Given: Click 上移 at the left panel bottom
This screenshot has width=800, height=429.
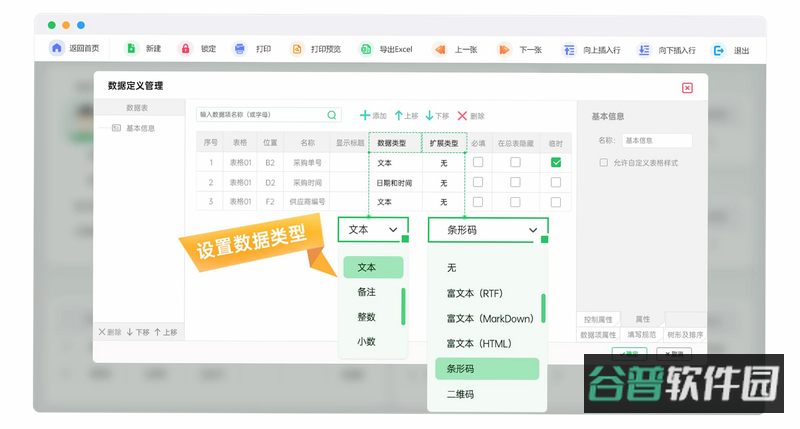Looking at the screenshot, I should (165, 332).
